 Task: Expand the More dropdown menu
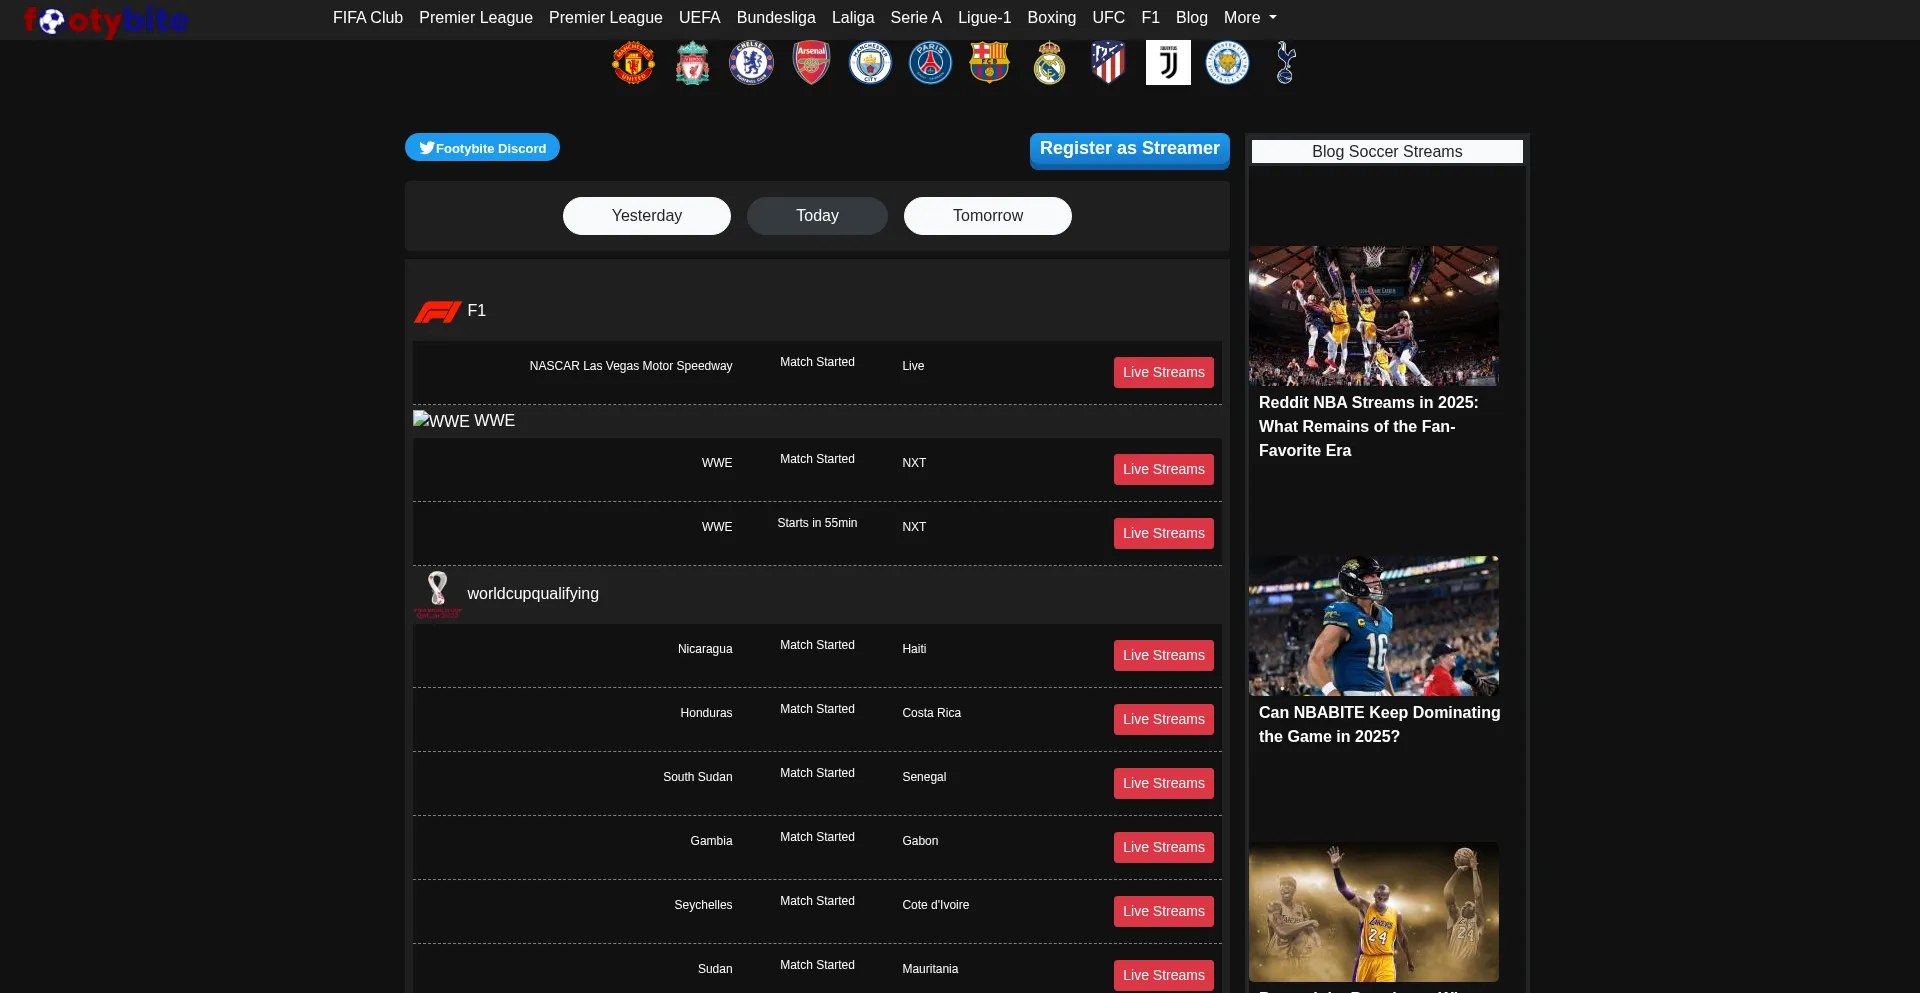(x=1249, y=18)
